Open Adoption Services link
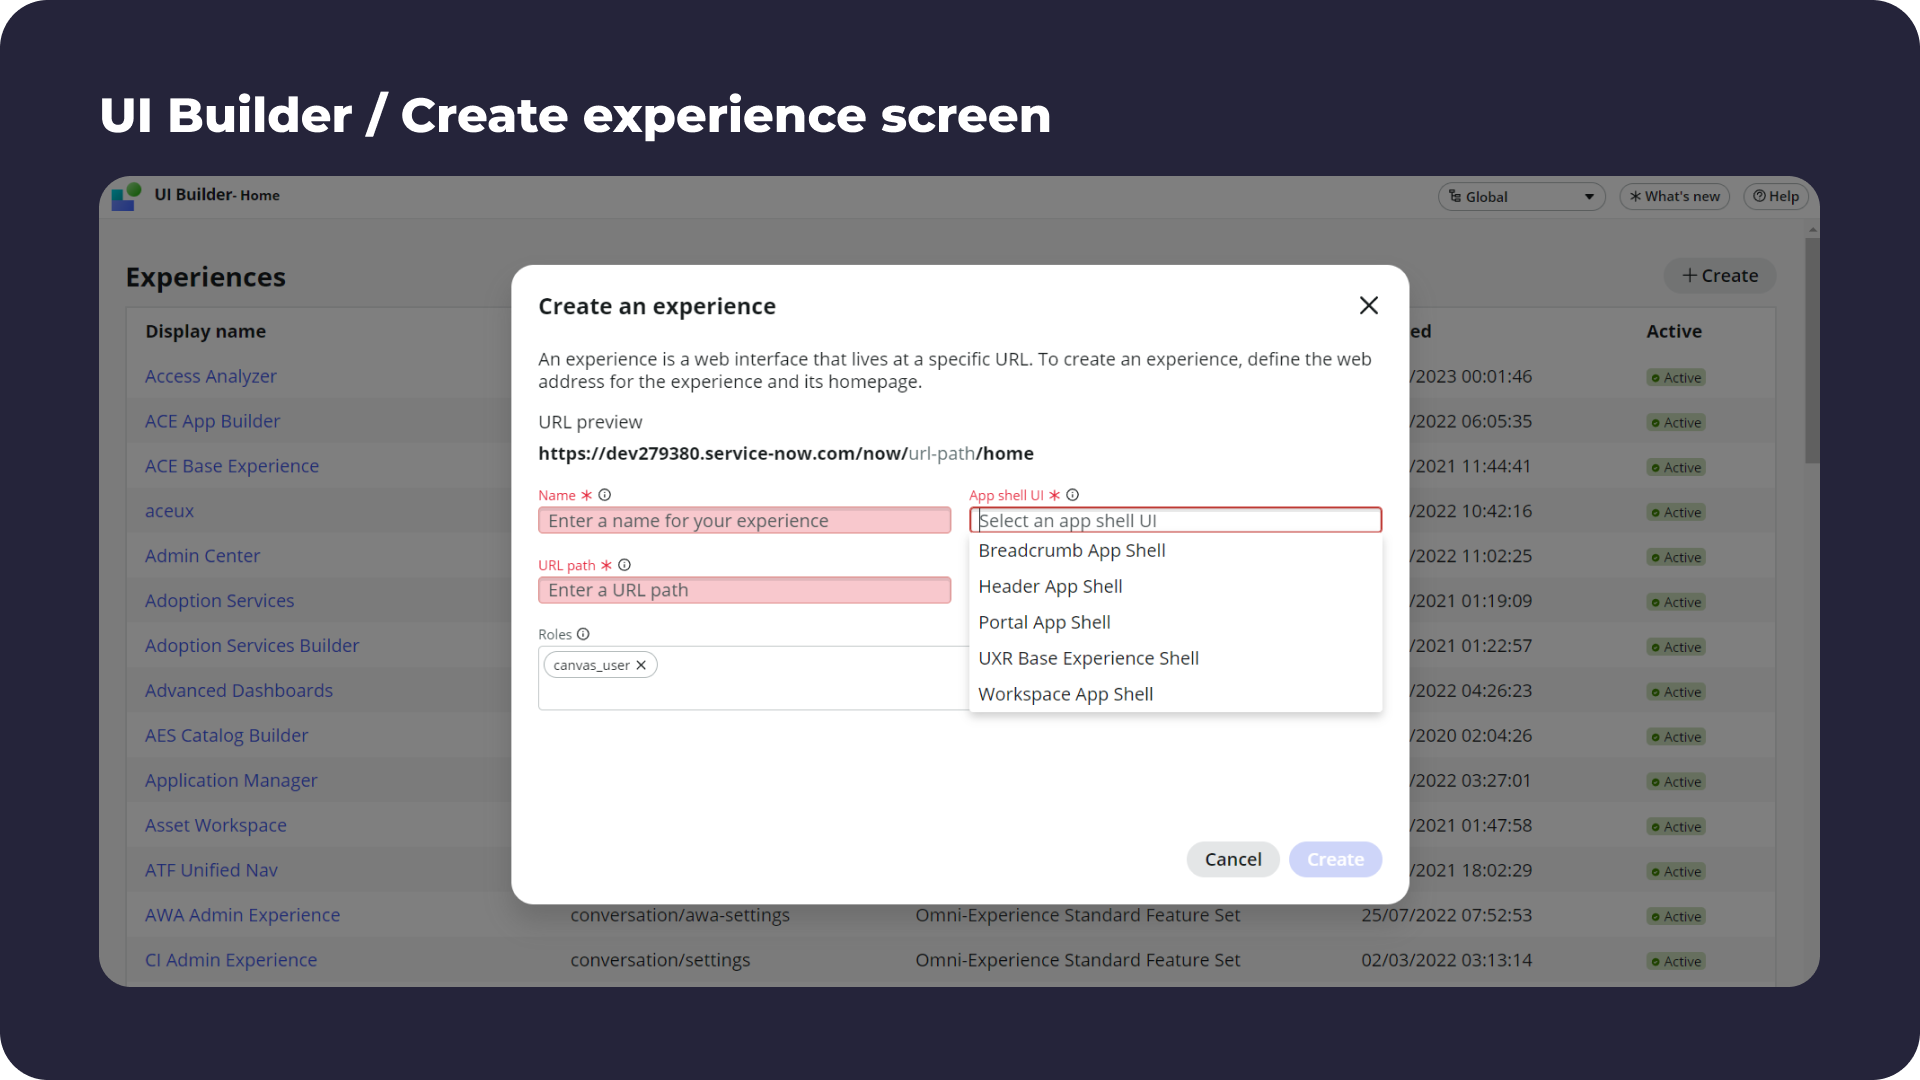1920x1080 pixels. click(219, 601)
